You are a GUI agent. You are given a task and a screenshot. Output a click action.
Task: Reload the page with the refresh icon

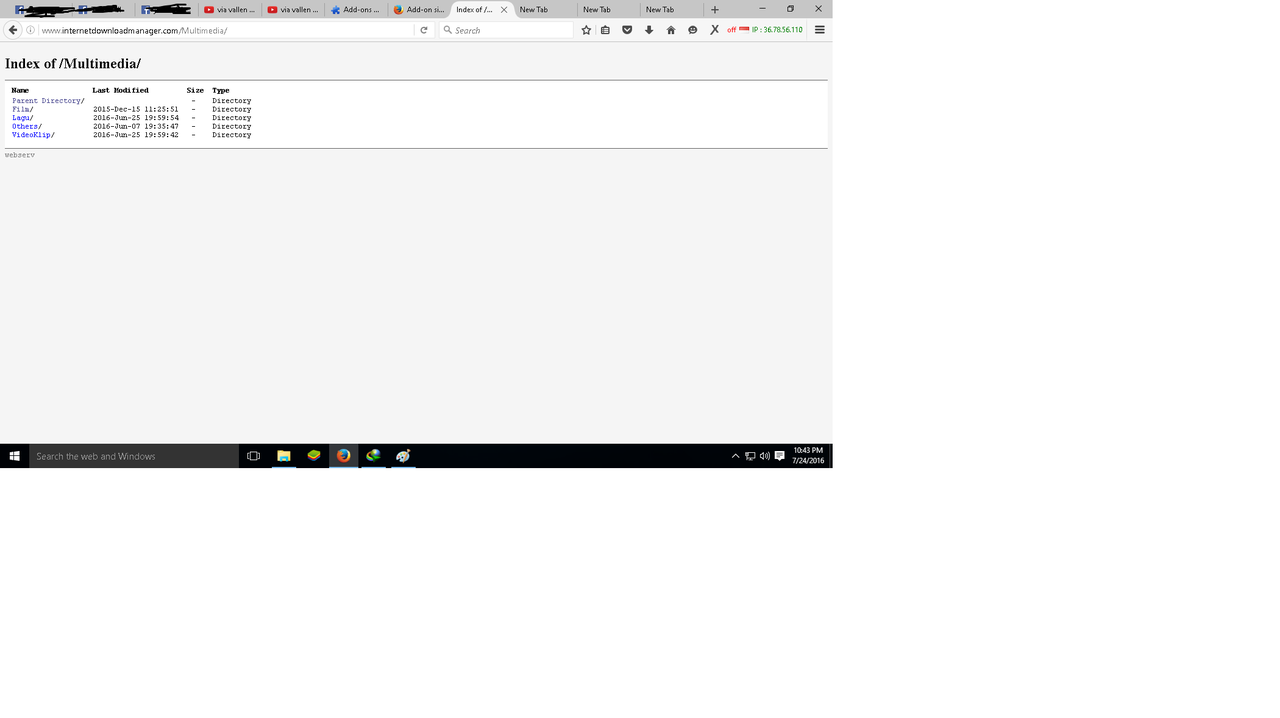(x=424, y=30)
